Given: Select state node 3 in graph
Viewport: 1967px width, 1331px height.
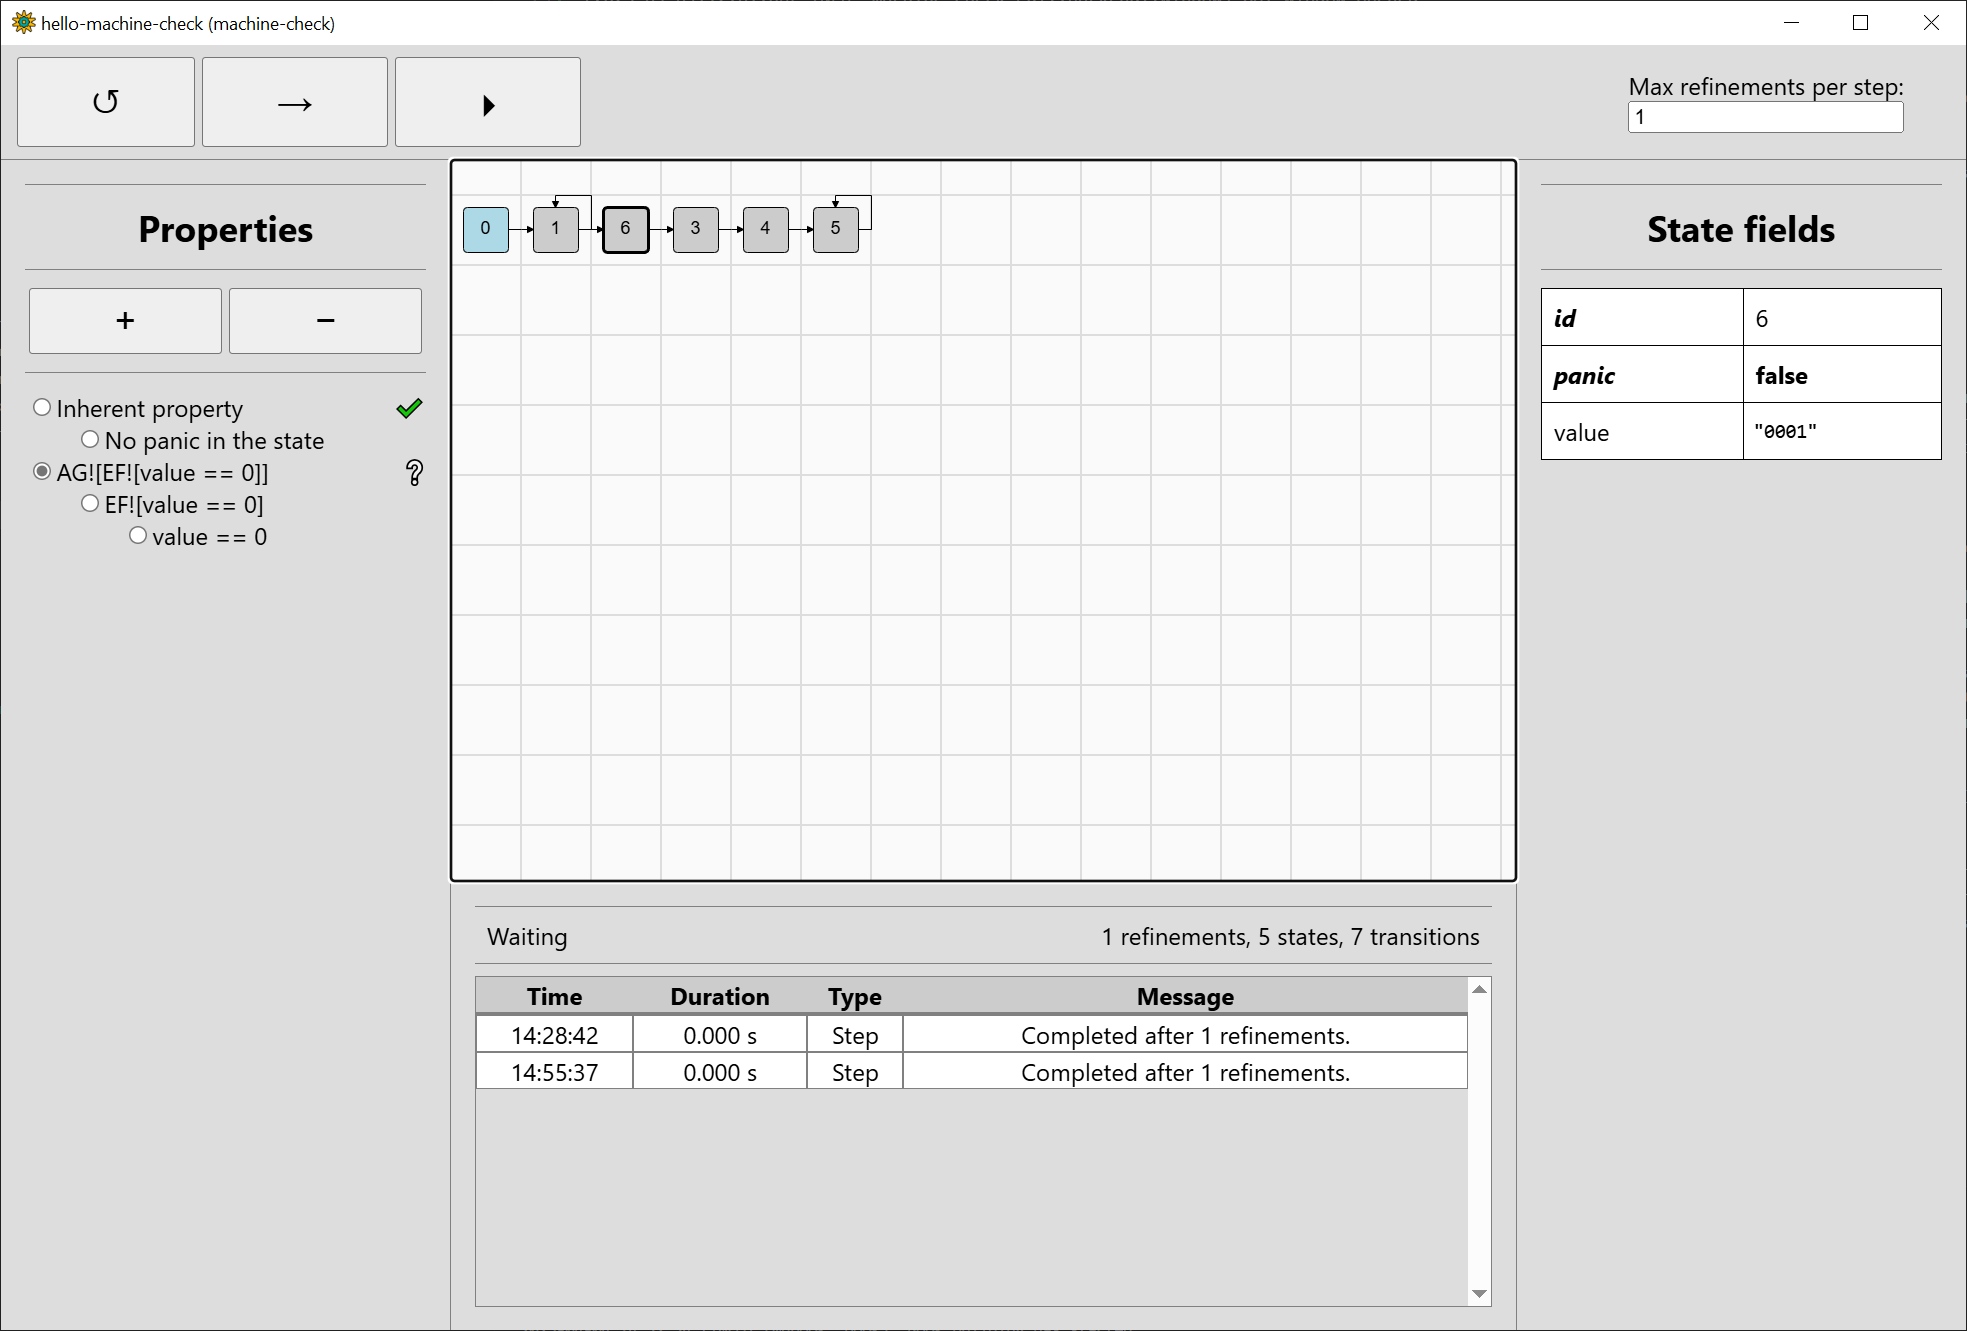Looking at the screenshot, I should click(x=695, y=229).
